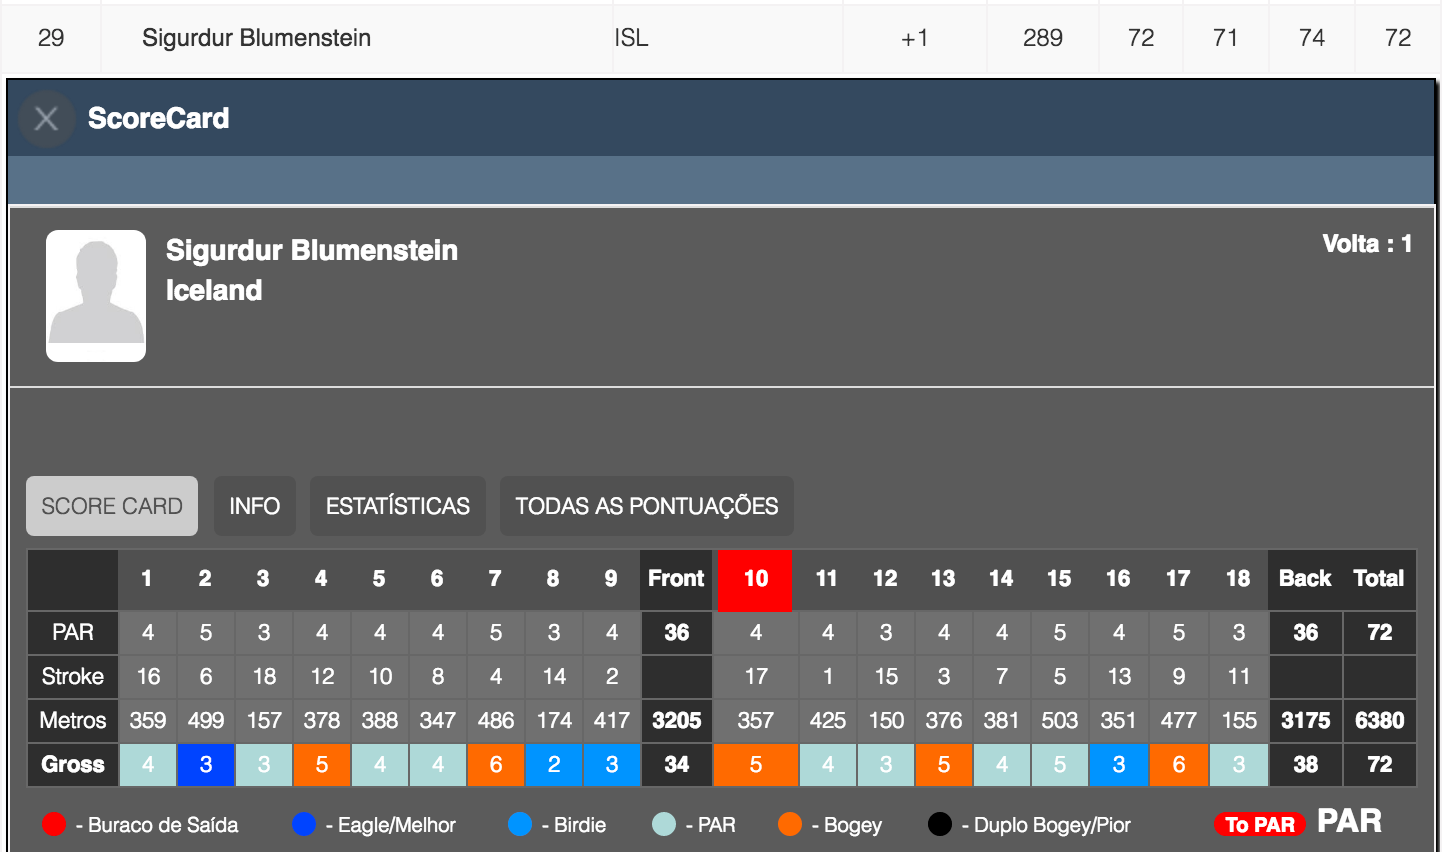
Task: Click the Sigurdur Blumenstein leaderboard row name
Action: pos(257,38)
